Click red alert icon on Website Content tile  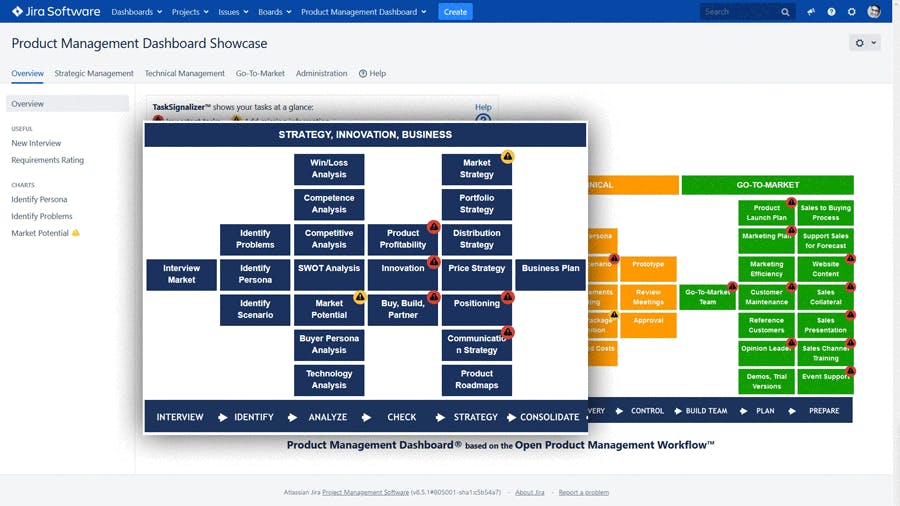[851, 258]
